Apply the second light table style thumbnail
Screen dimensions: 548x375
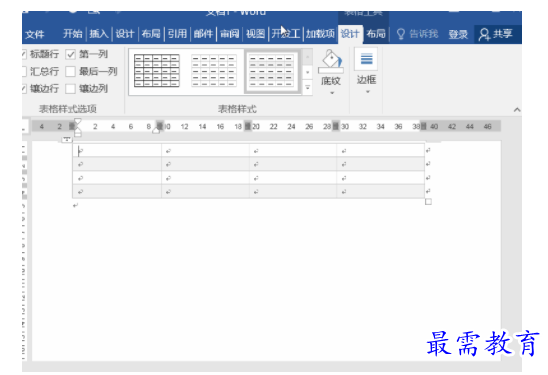[214, 71]
